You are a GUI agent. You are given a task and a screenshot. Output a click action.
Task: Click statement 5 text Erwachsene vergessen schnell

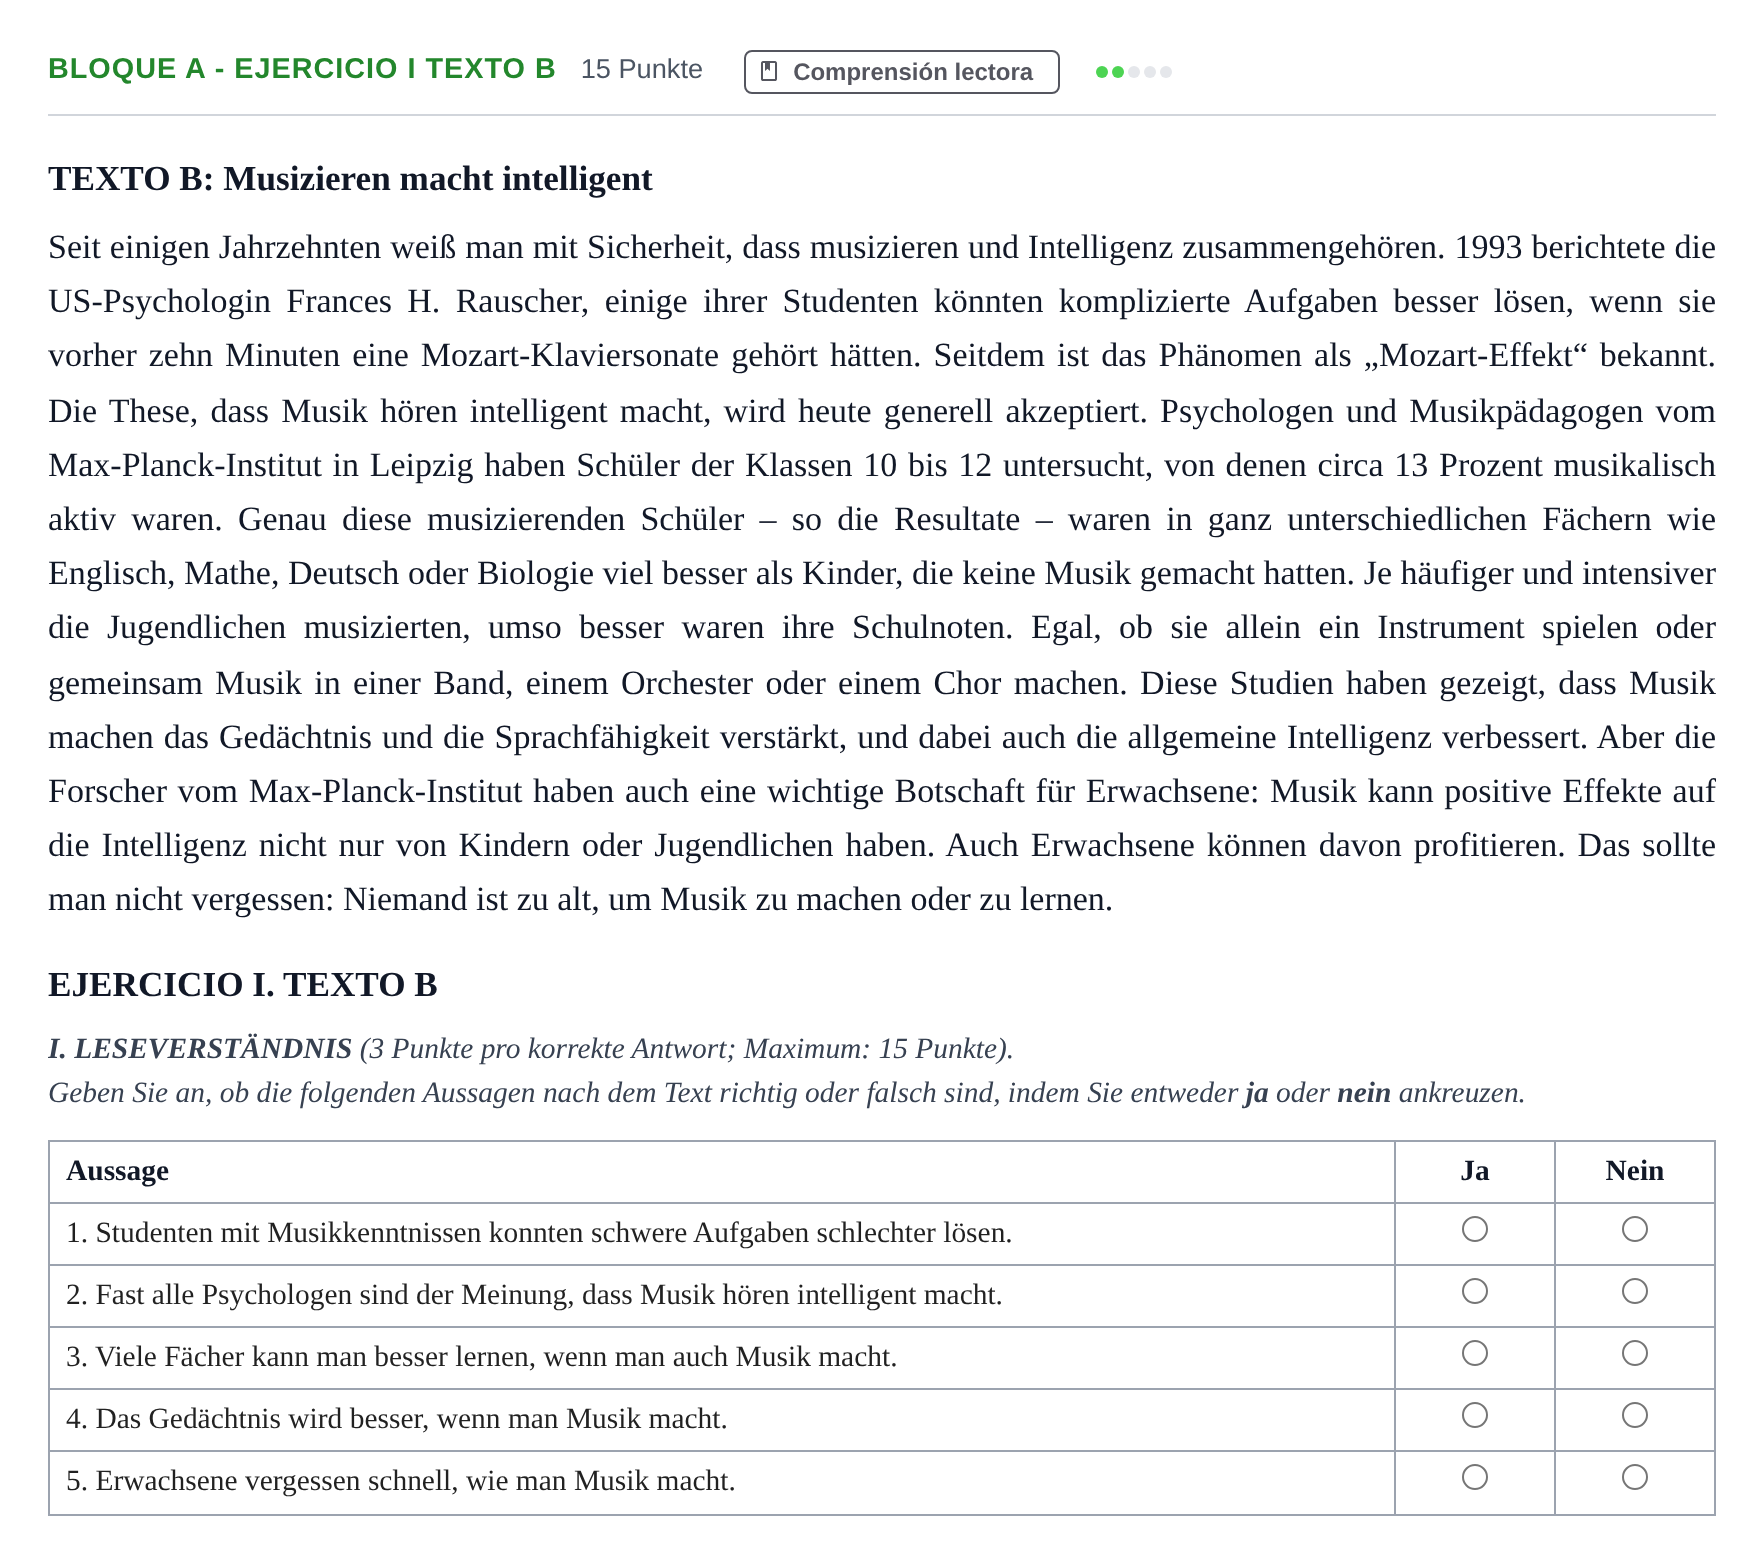401,1481
